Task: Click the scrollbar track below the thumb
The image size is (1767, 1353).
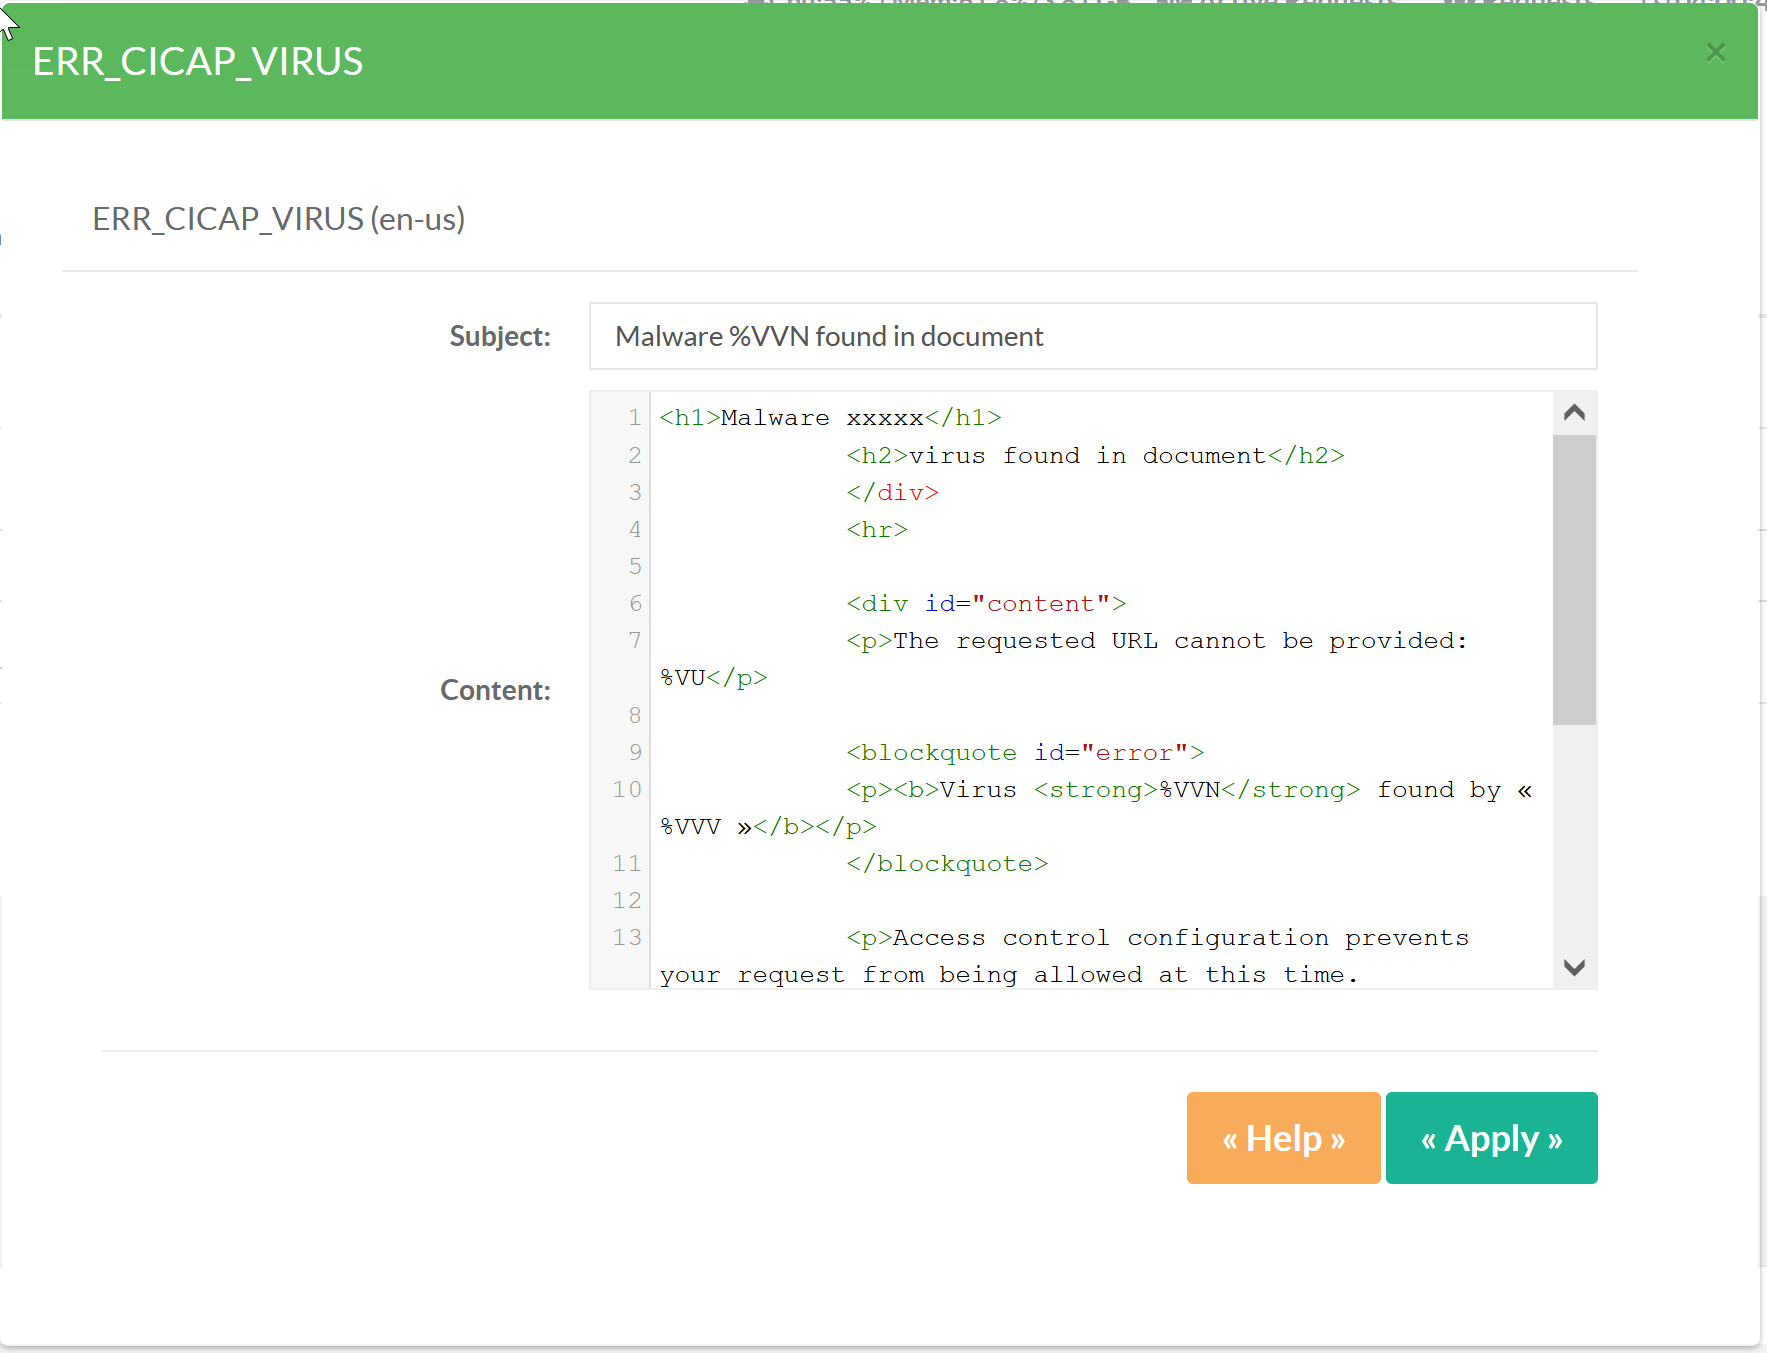Action: [x=1574, y=840]
